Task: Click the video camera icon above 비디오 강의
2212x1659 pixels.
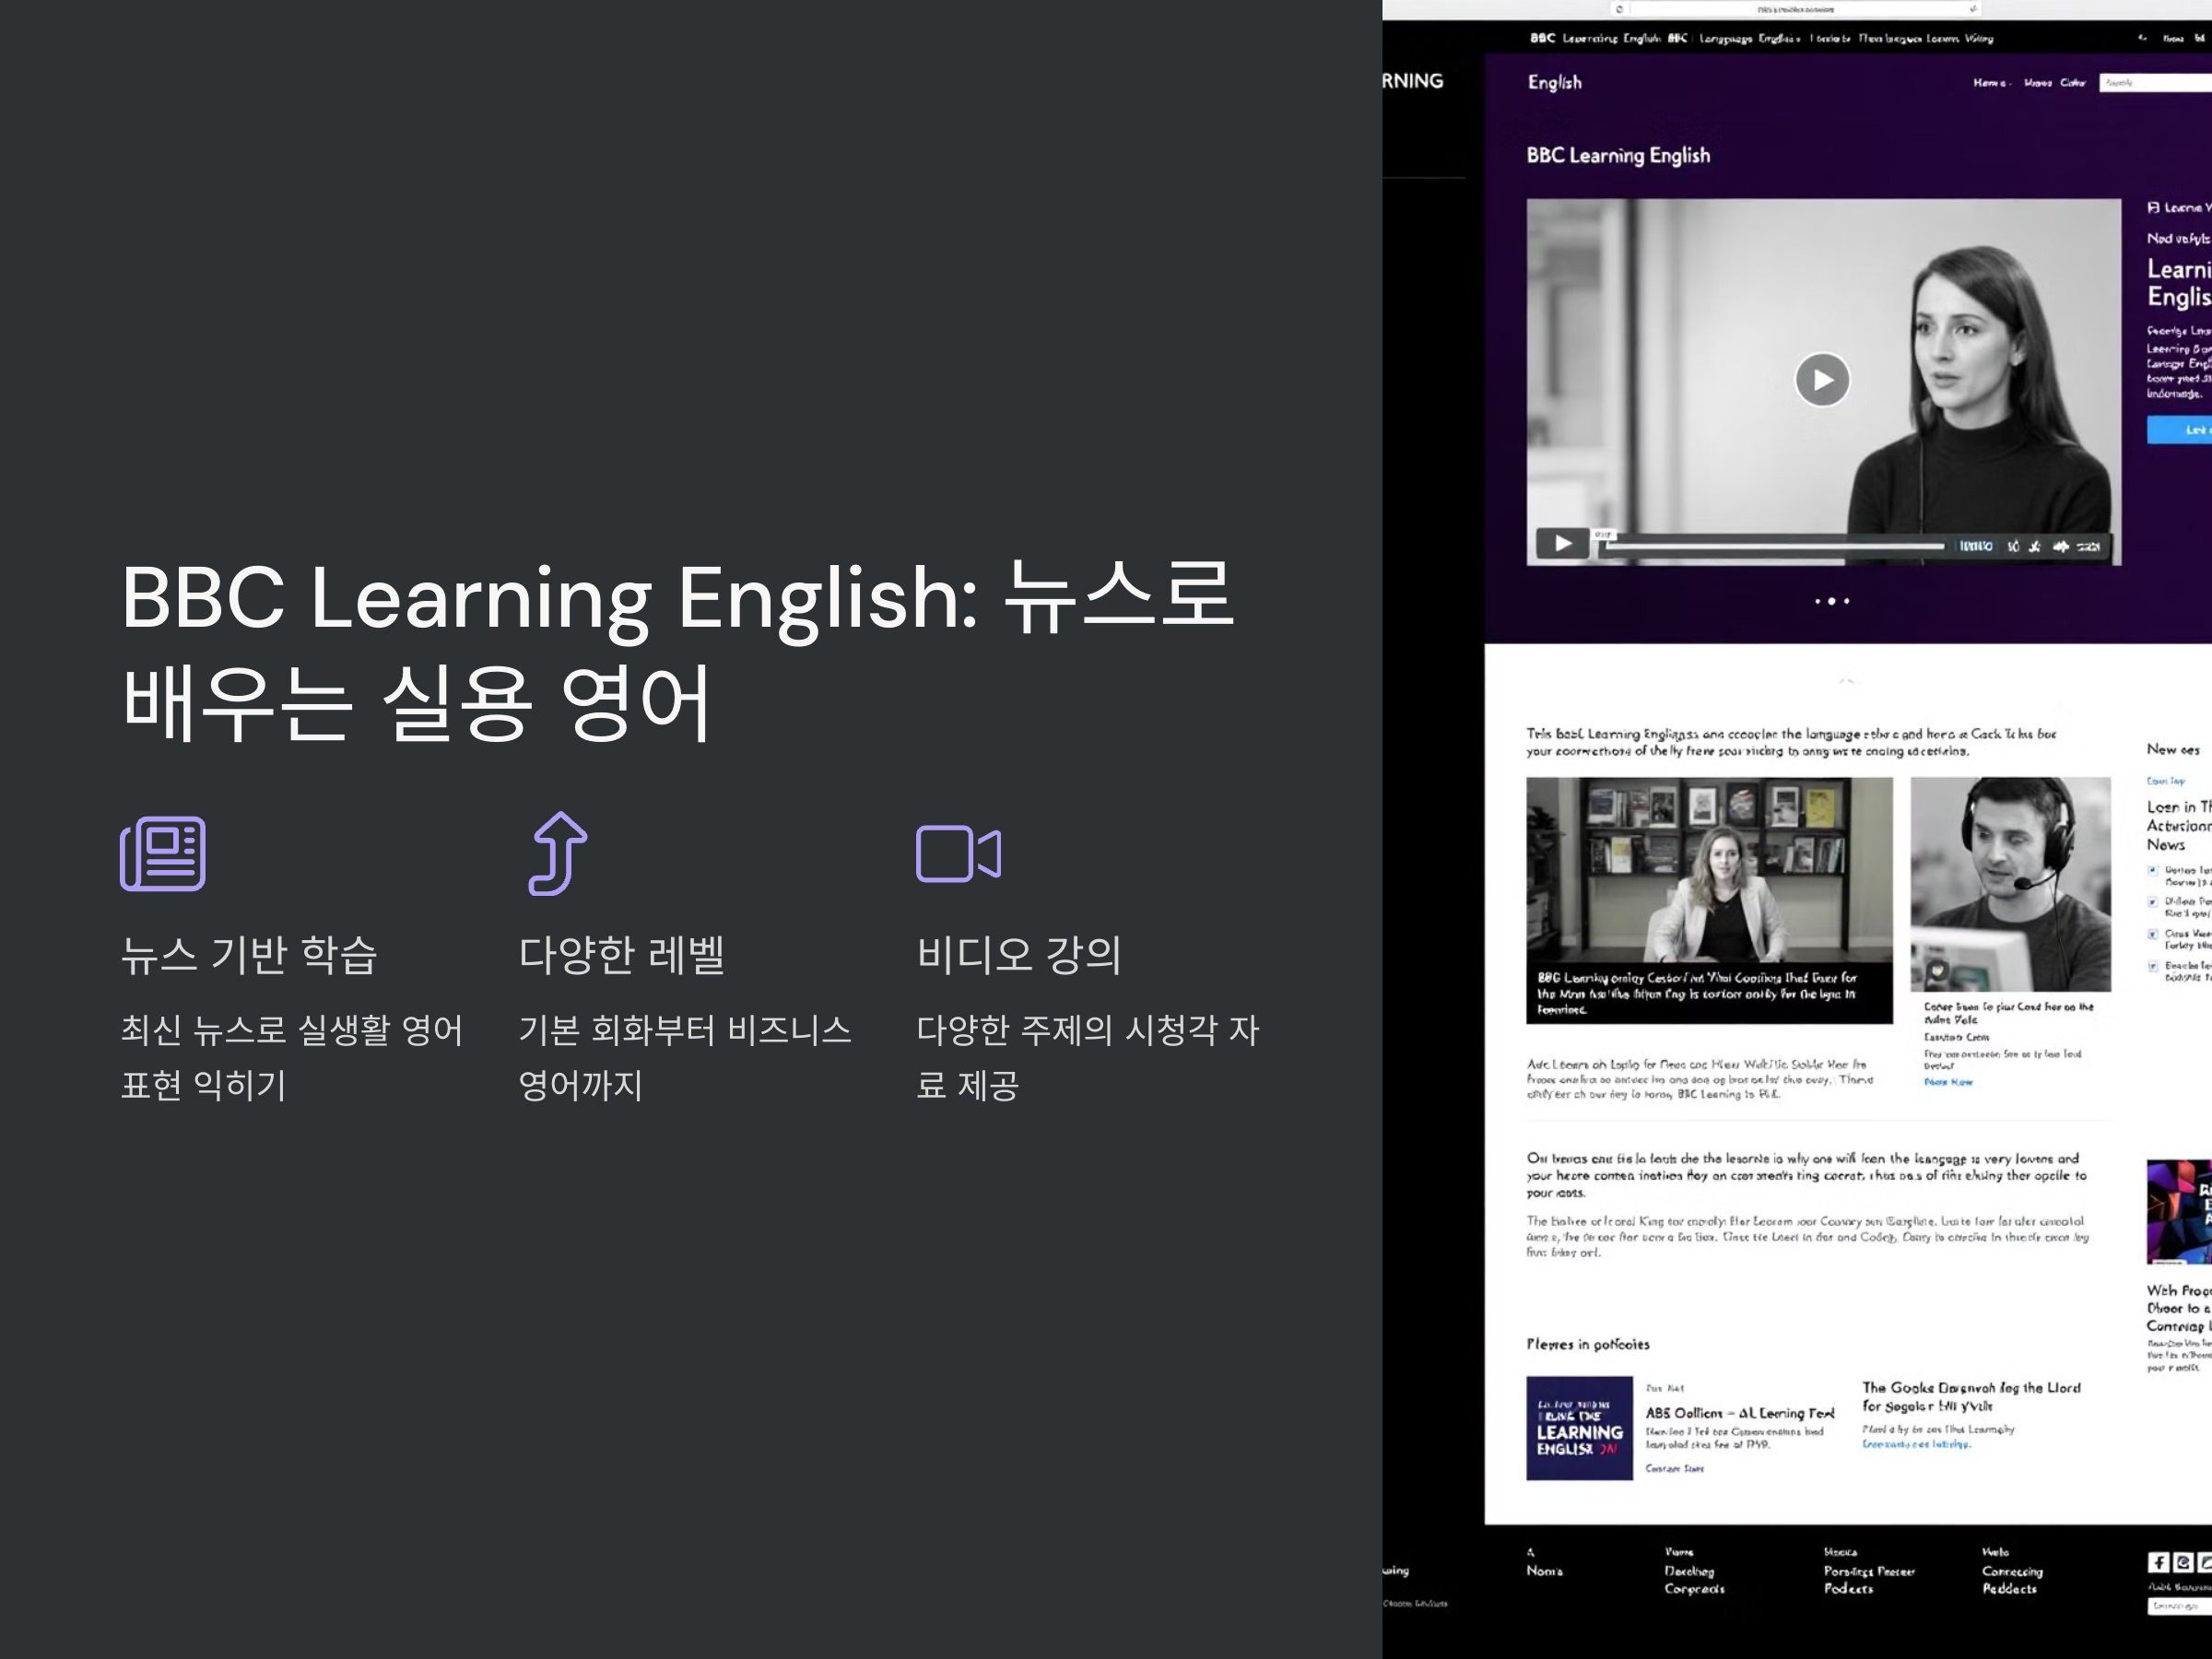Action: pyautogui.click(x=958, y=853)
